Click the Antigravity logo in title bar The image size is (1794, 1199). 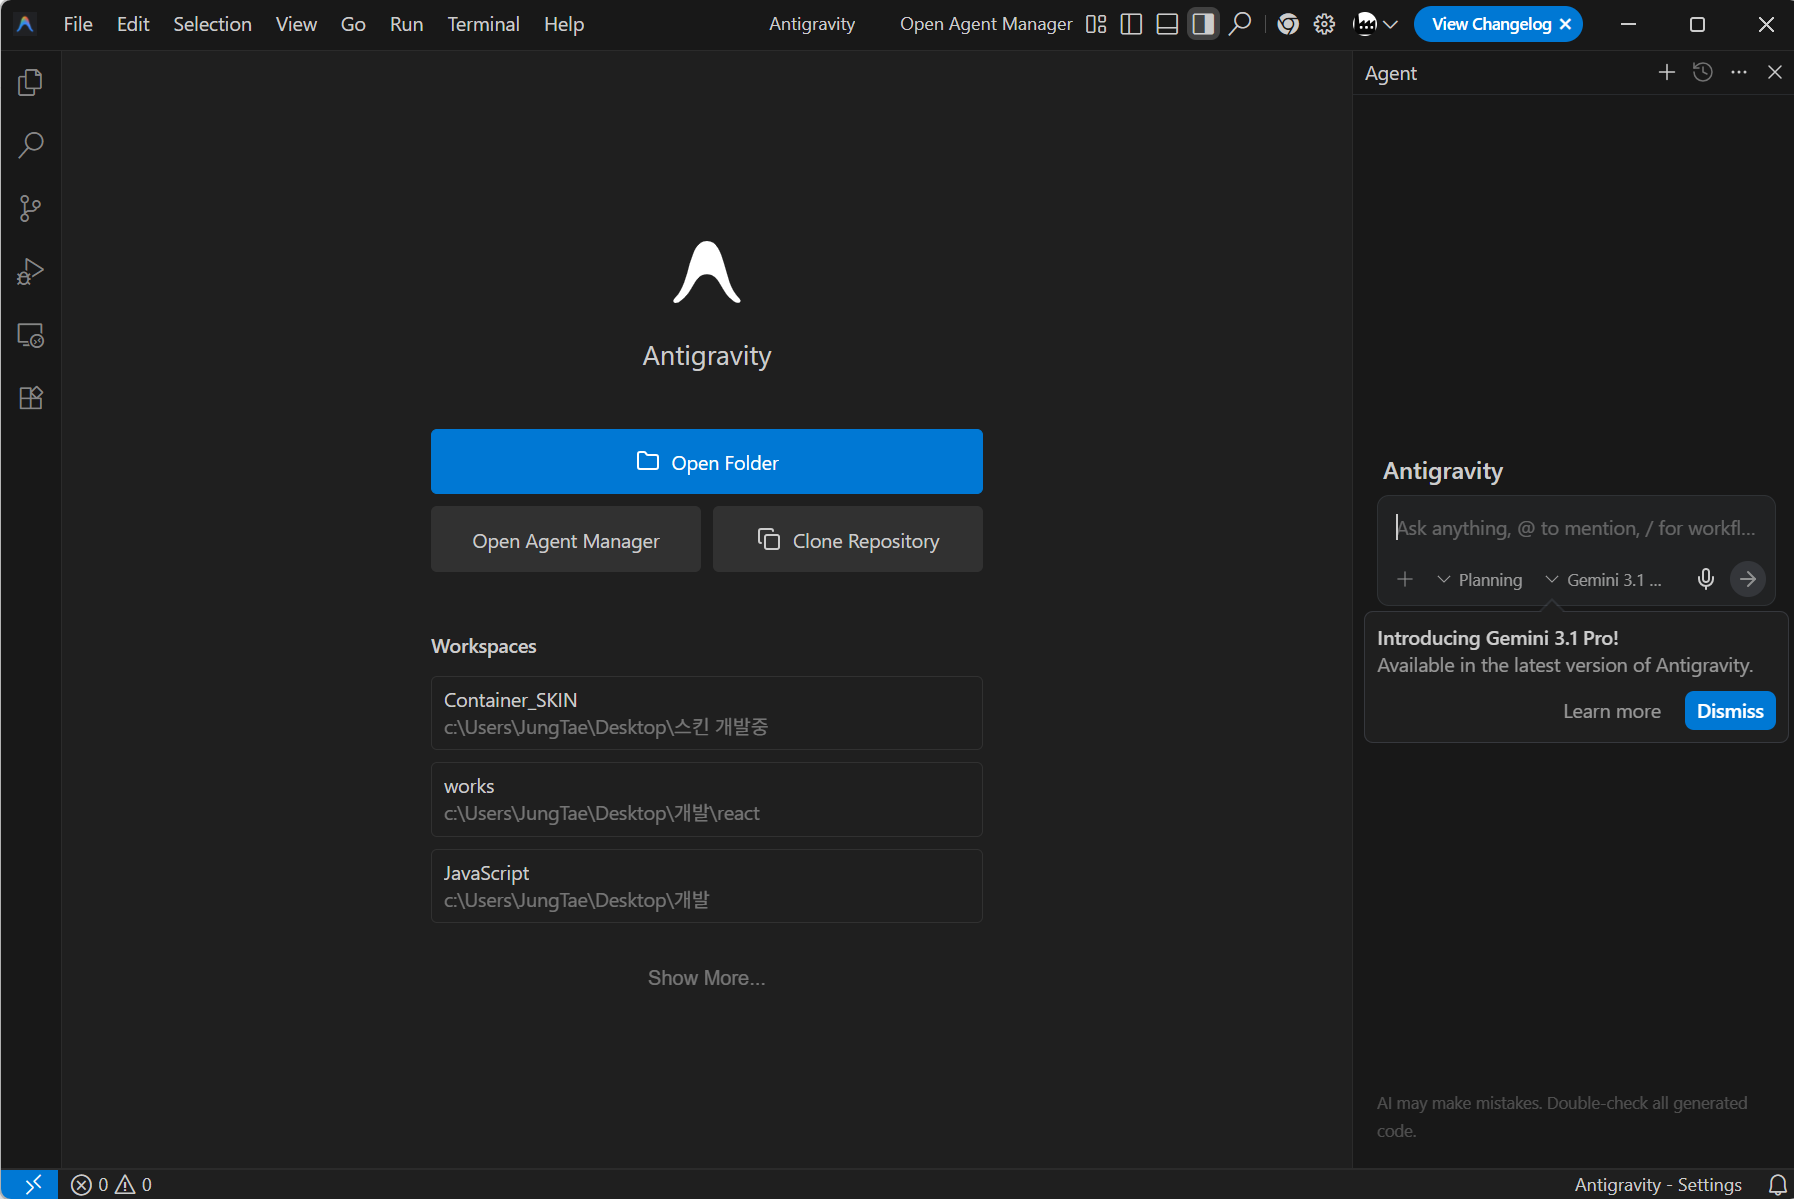(26, 24)
